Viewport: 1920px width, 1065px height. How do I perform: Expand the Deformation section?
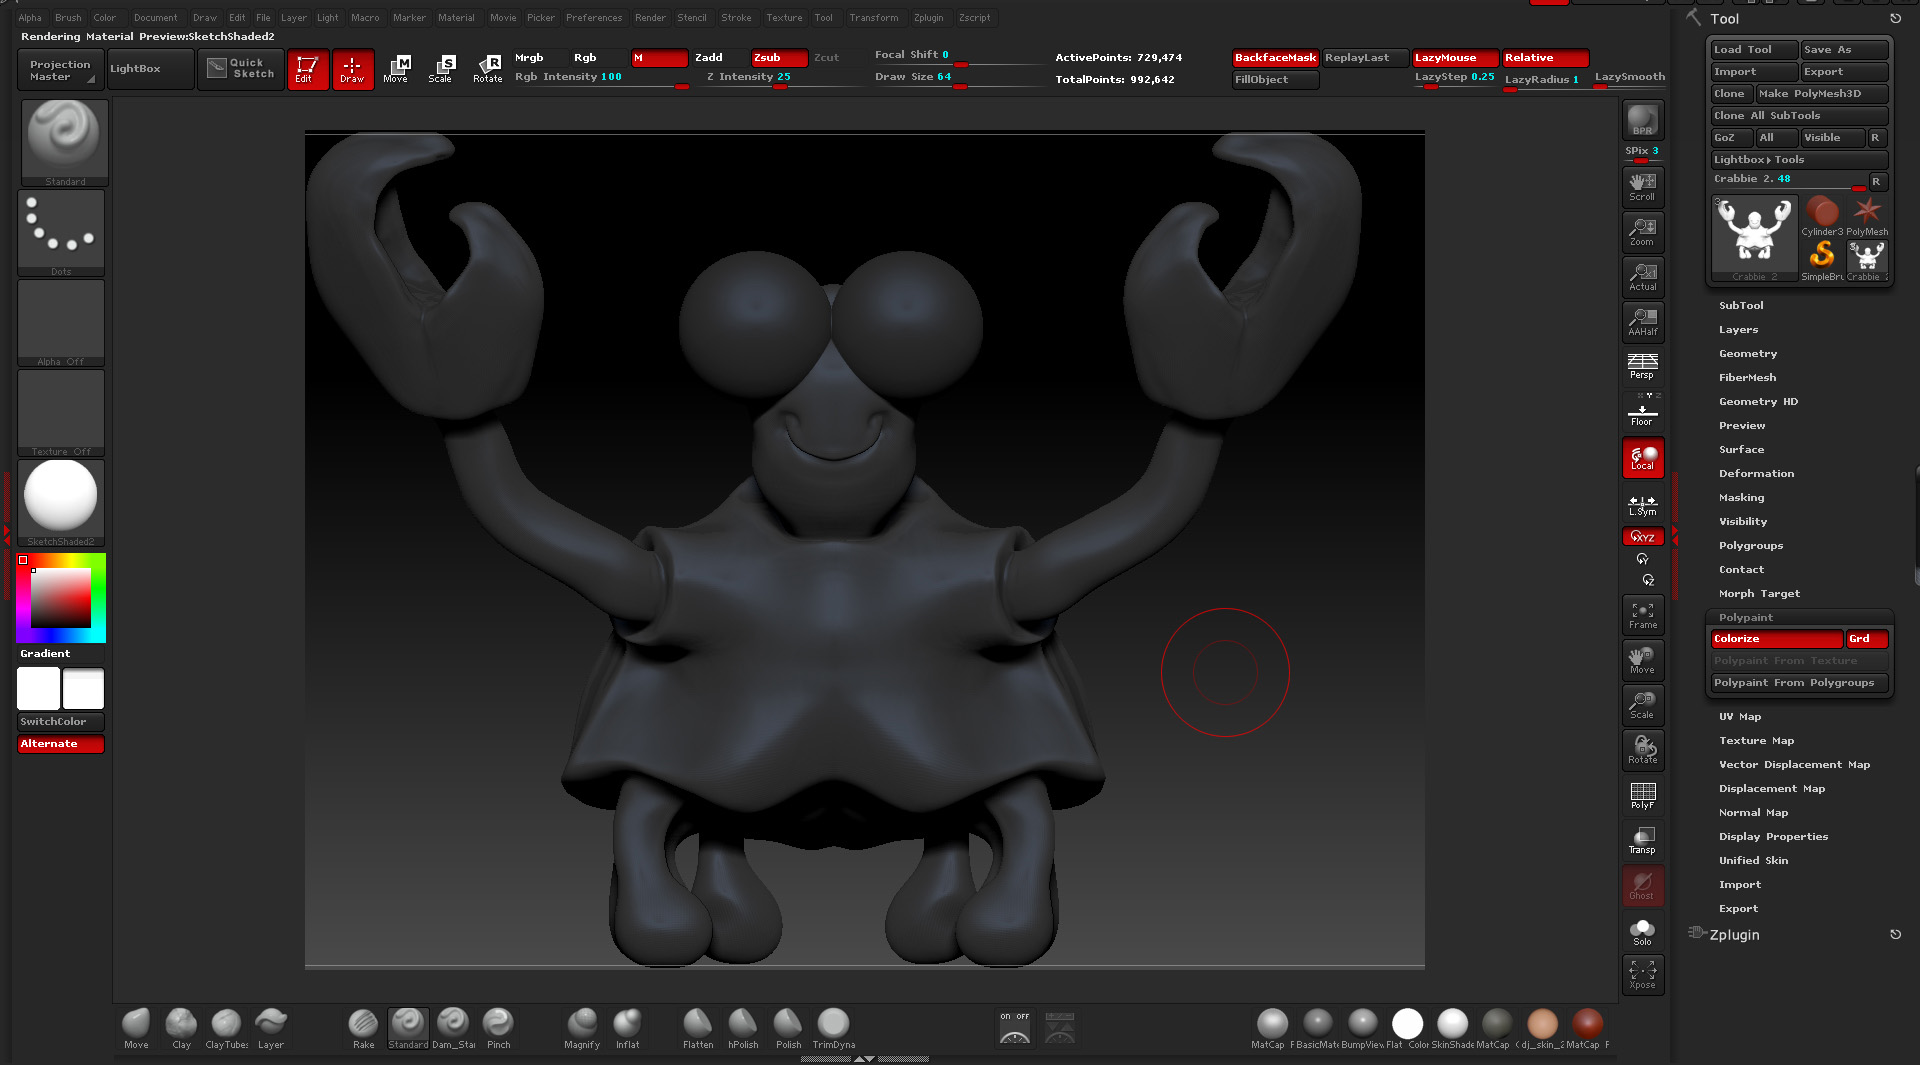1756,474
